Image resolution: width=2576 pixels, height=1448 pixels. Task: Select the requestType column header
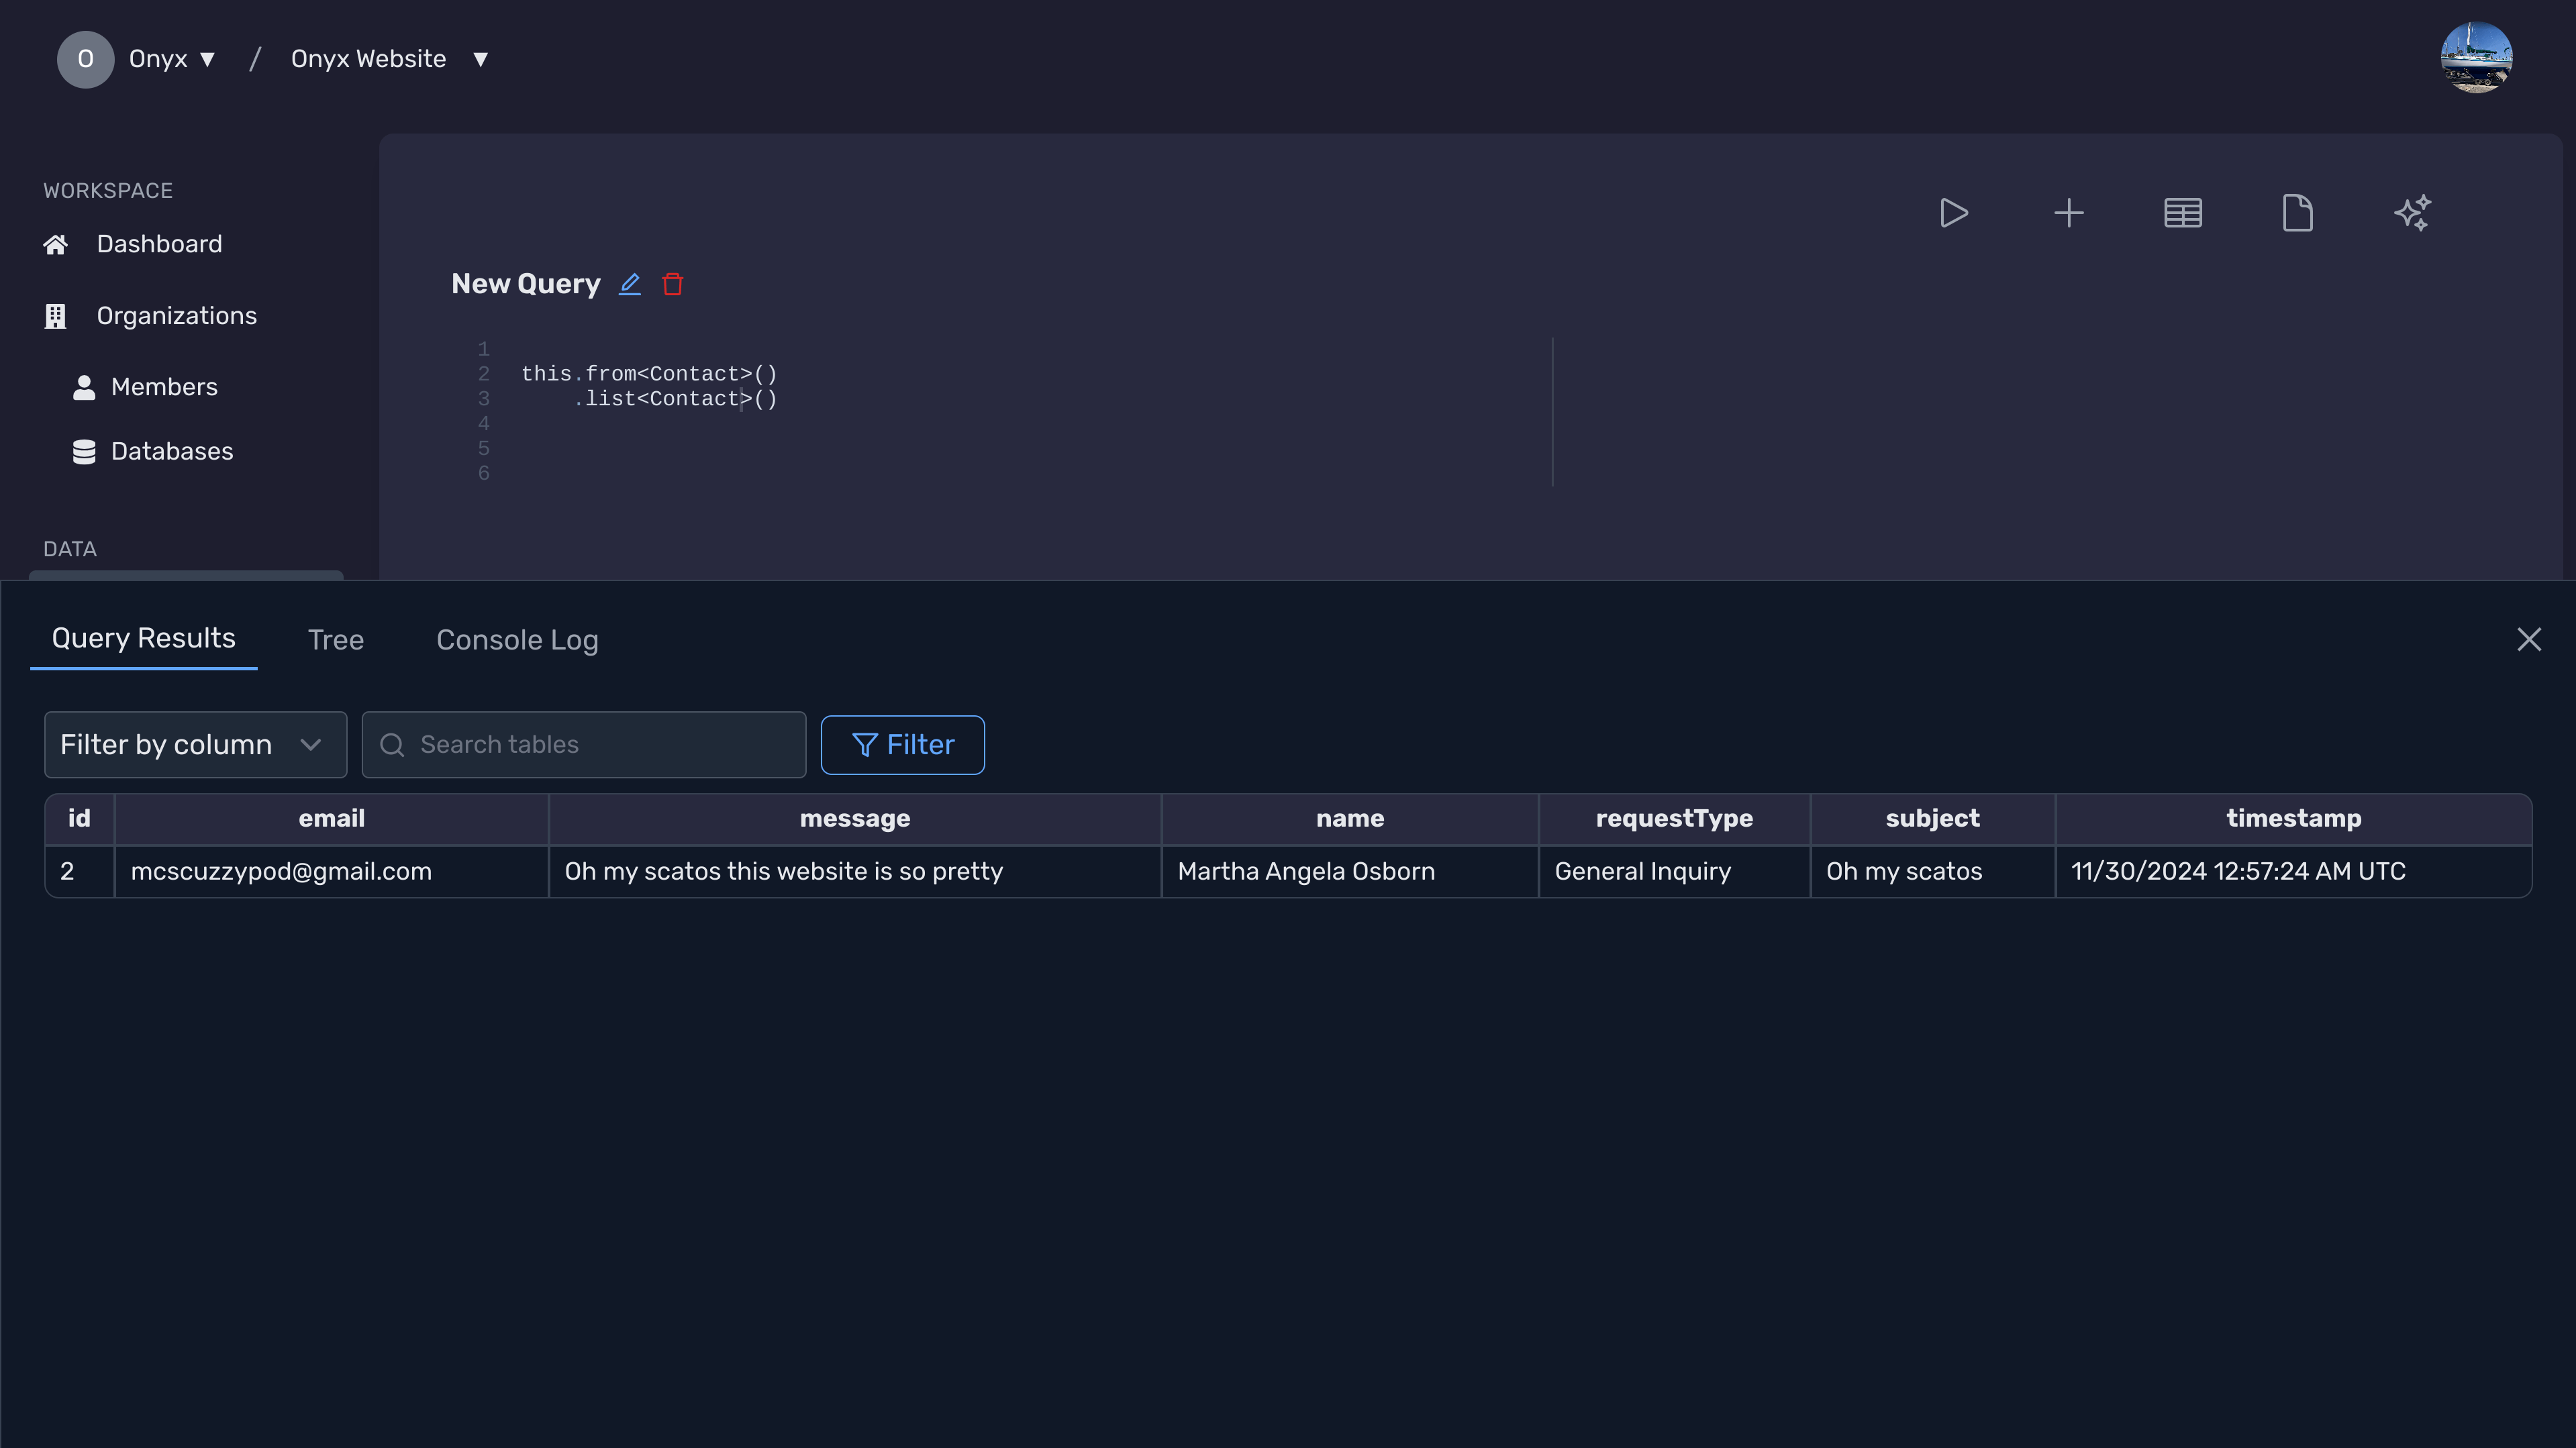[x=1674, y=819]
